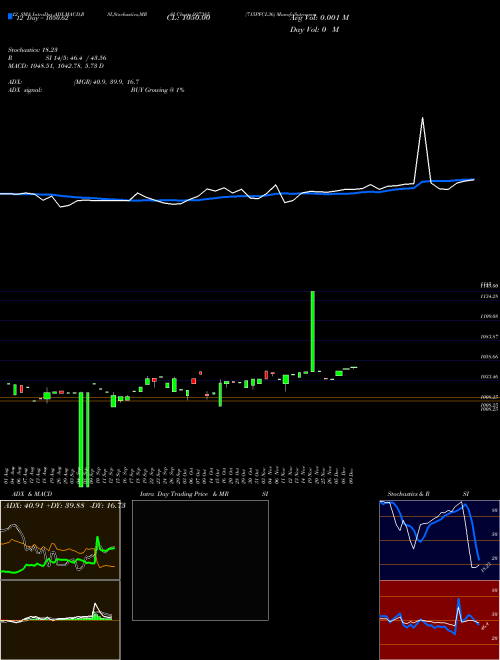Click the '(MGR) 40.9, 39.9, 16.7' ADX values
This screenshot has width=500, height=660.
(x=106, y=82)
